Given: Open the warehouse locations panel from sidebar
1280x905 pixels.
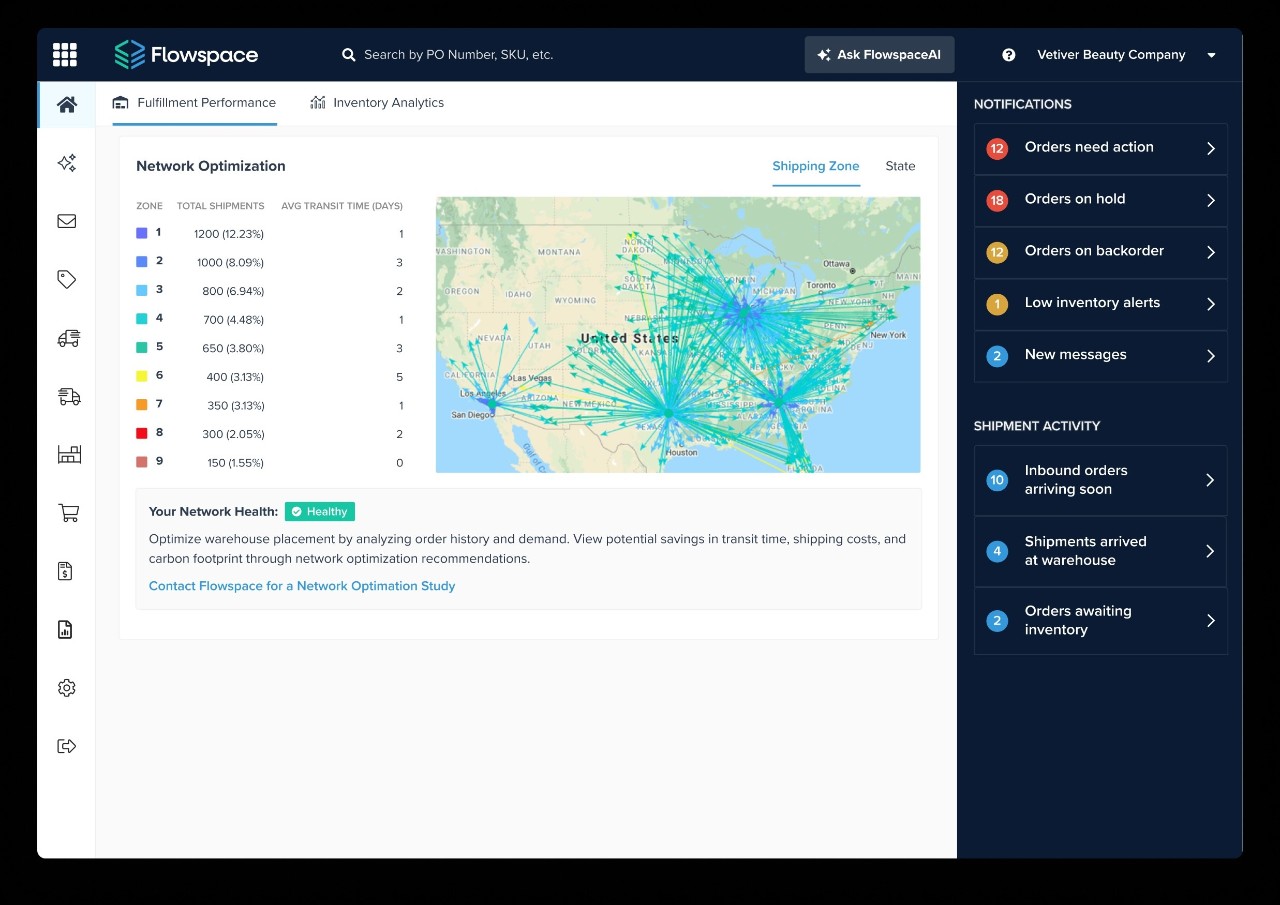Looking at the screenshot, I should 66,453.
